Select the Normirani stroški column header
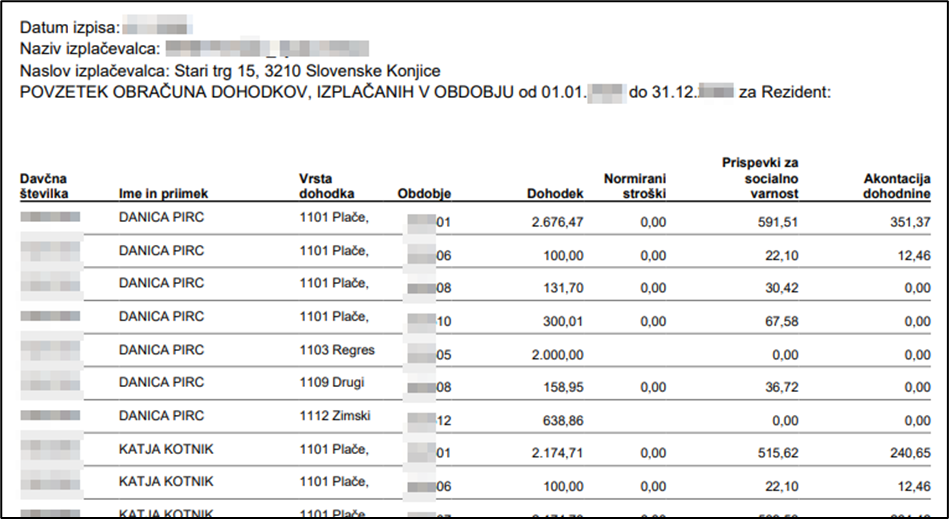The image size is (949, 519). pyautogui.click(x=635, y=186)
